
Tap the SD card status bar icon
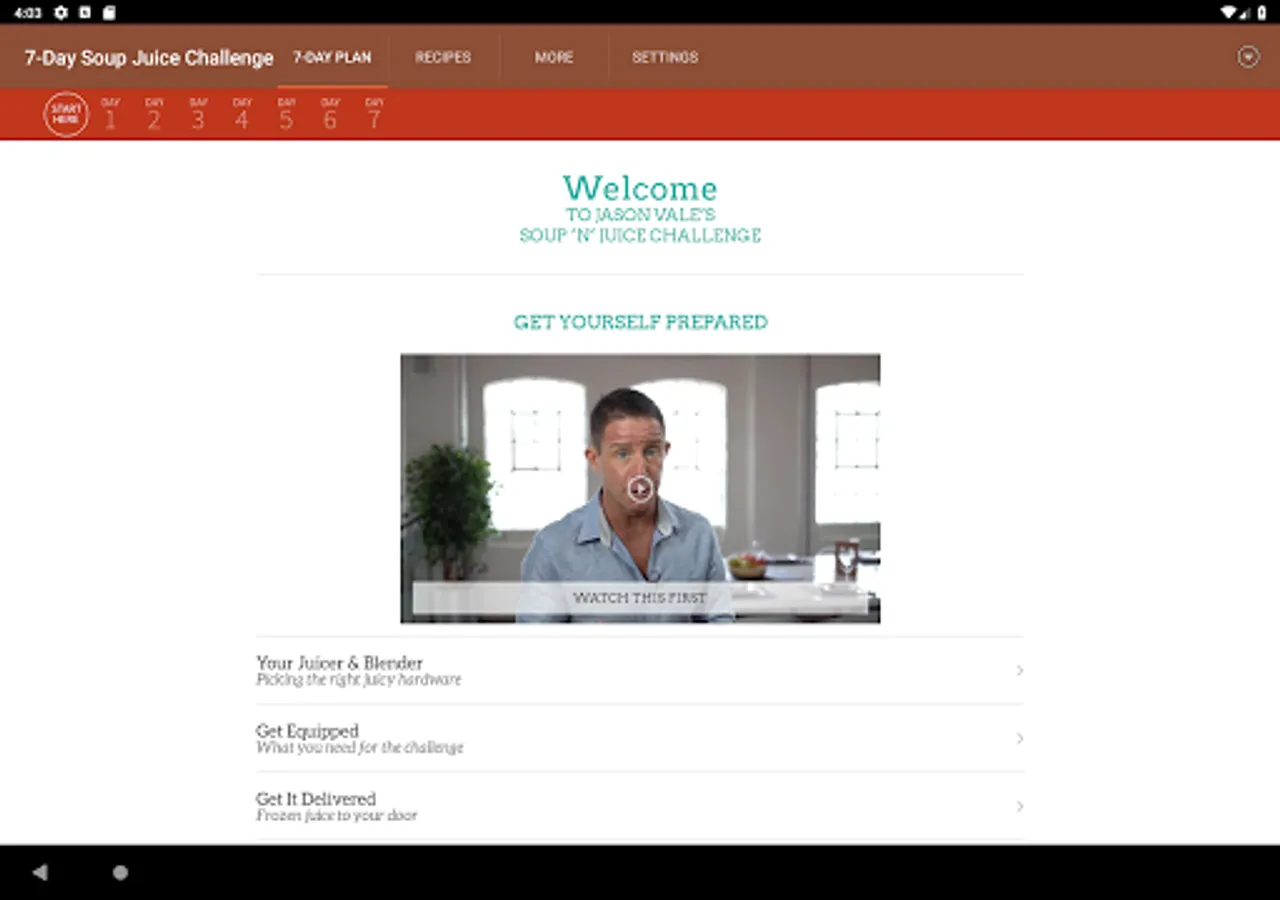click(x=109, y=13)
